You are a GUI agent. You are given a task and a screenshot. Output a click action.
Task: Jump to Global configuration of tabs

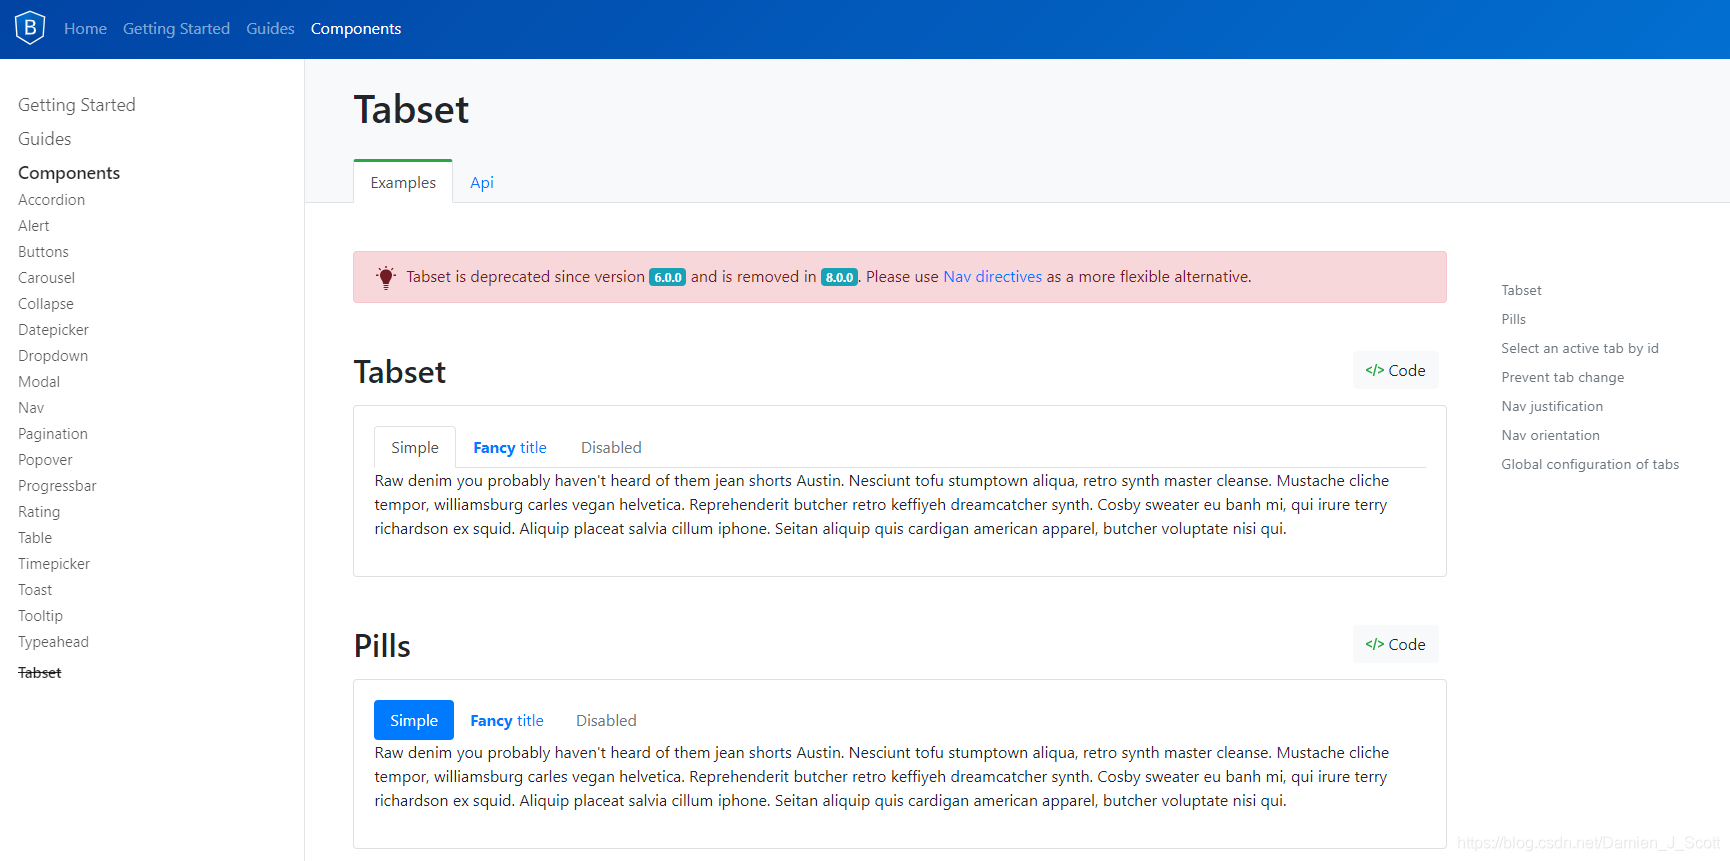pyautogui.click(x=1590, y=464)
